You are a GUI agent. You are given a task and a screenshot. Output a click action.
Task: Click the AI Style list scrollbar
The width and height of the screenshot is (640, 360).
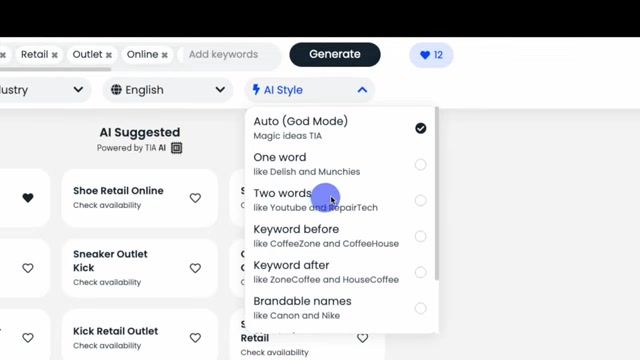437,194
